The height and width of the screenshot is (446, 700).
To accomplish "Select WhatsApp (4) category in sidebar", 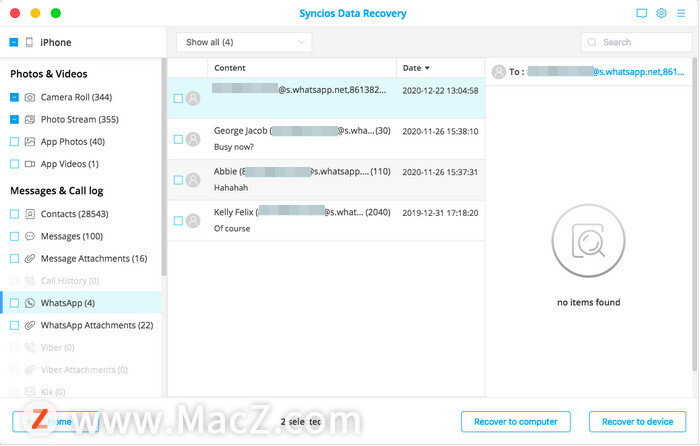I will point(82,303).
